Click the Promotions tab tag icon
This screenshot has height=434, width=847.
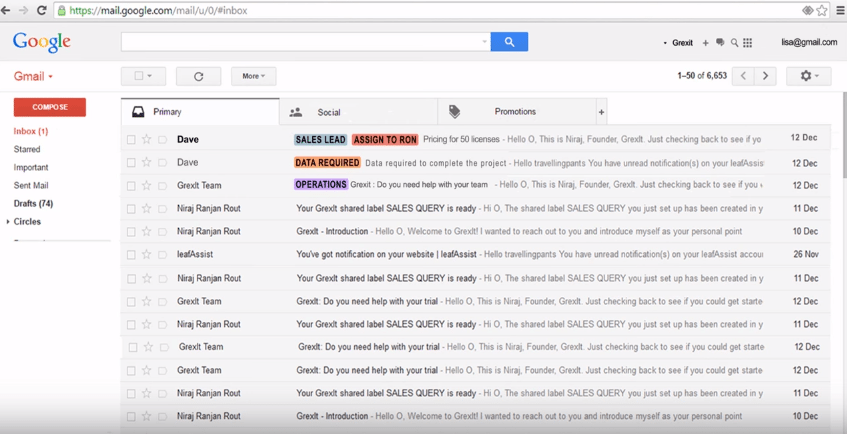(x=455, y=112)
